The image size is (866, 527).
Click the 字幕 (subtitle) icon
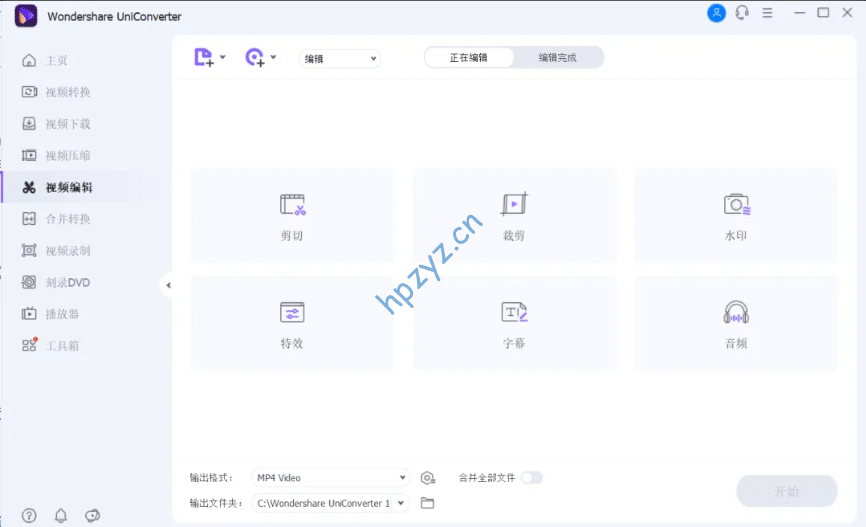[x=514, y=313]
